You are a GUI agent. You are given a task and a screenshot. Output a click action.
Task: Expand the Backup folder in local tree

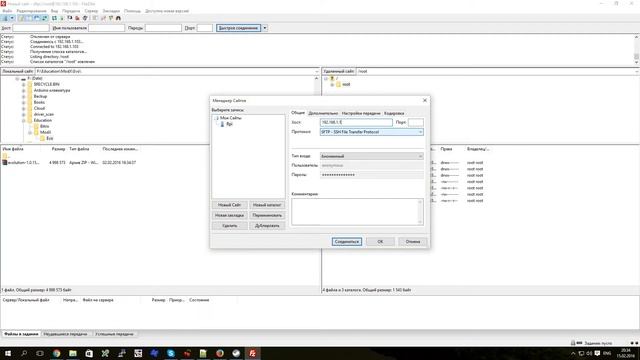click(24, 97)
